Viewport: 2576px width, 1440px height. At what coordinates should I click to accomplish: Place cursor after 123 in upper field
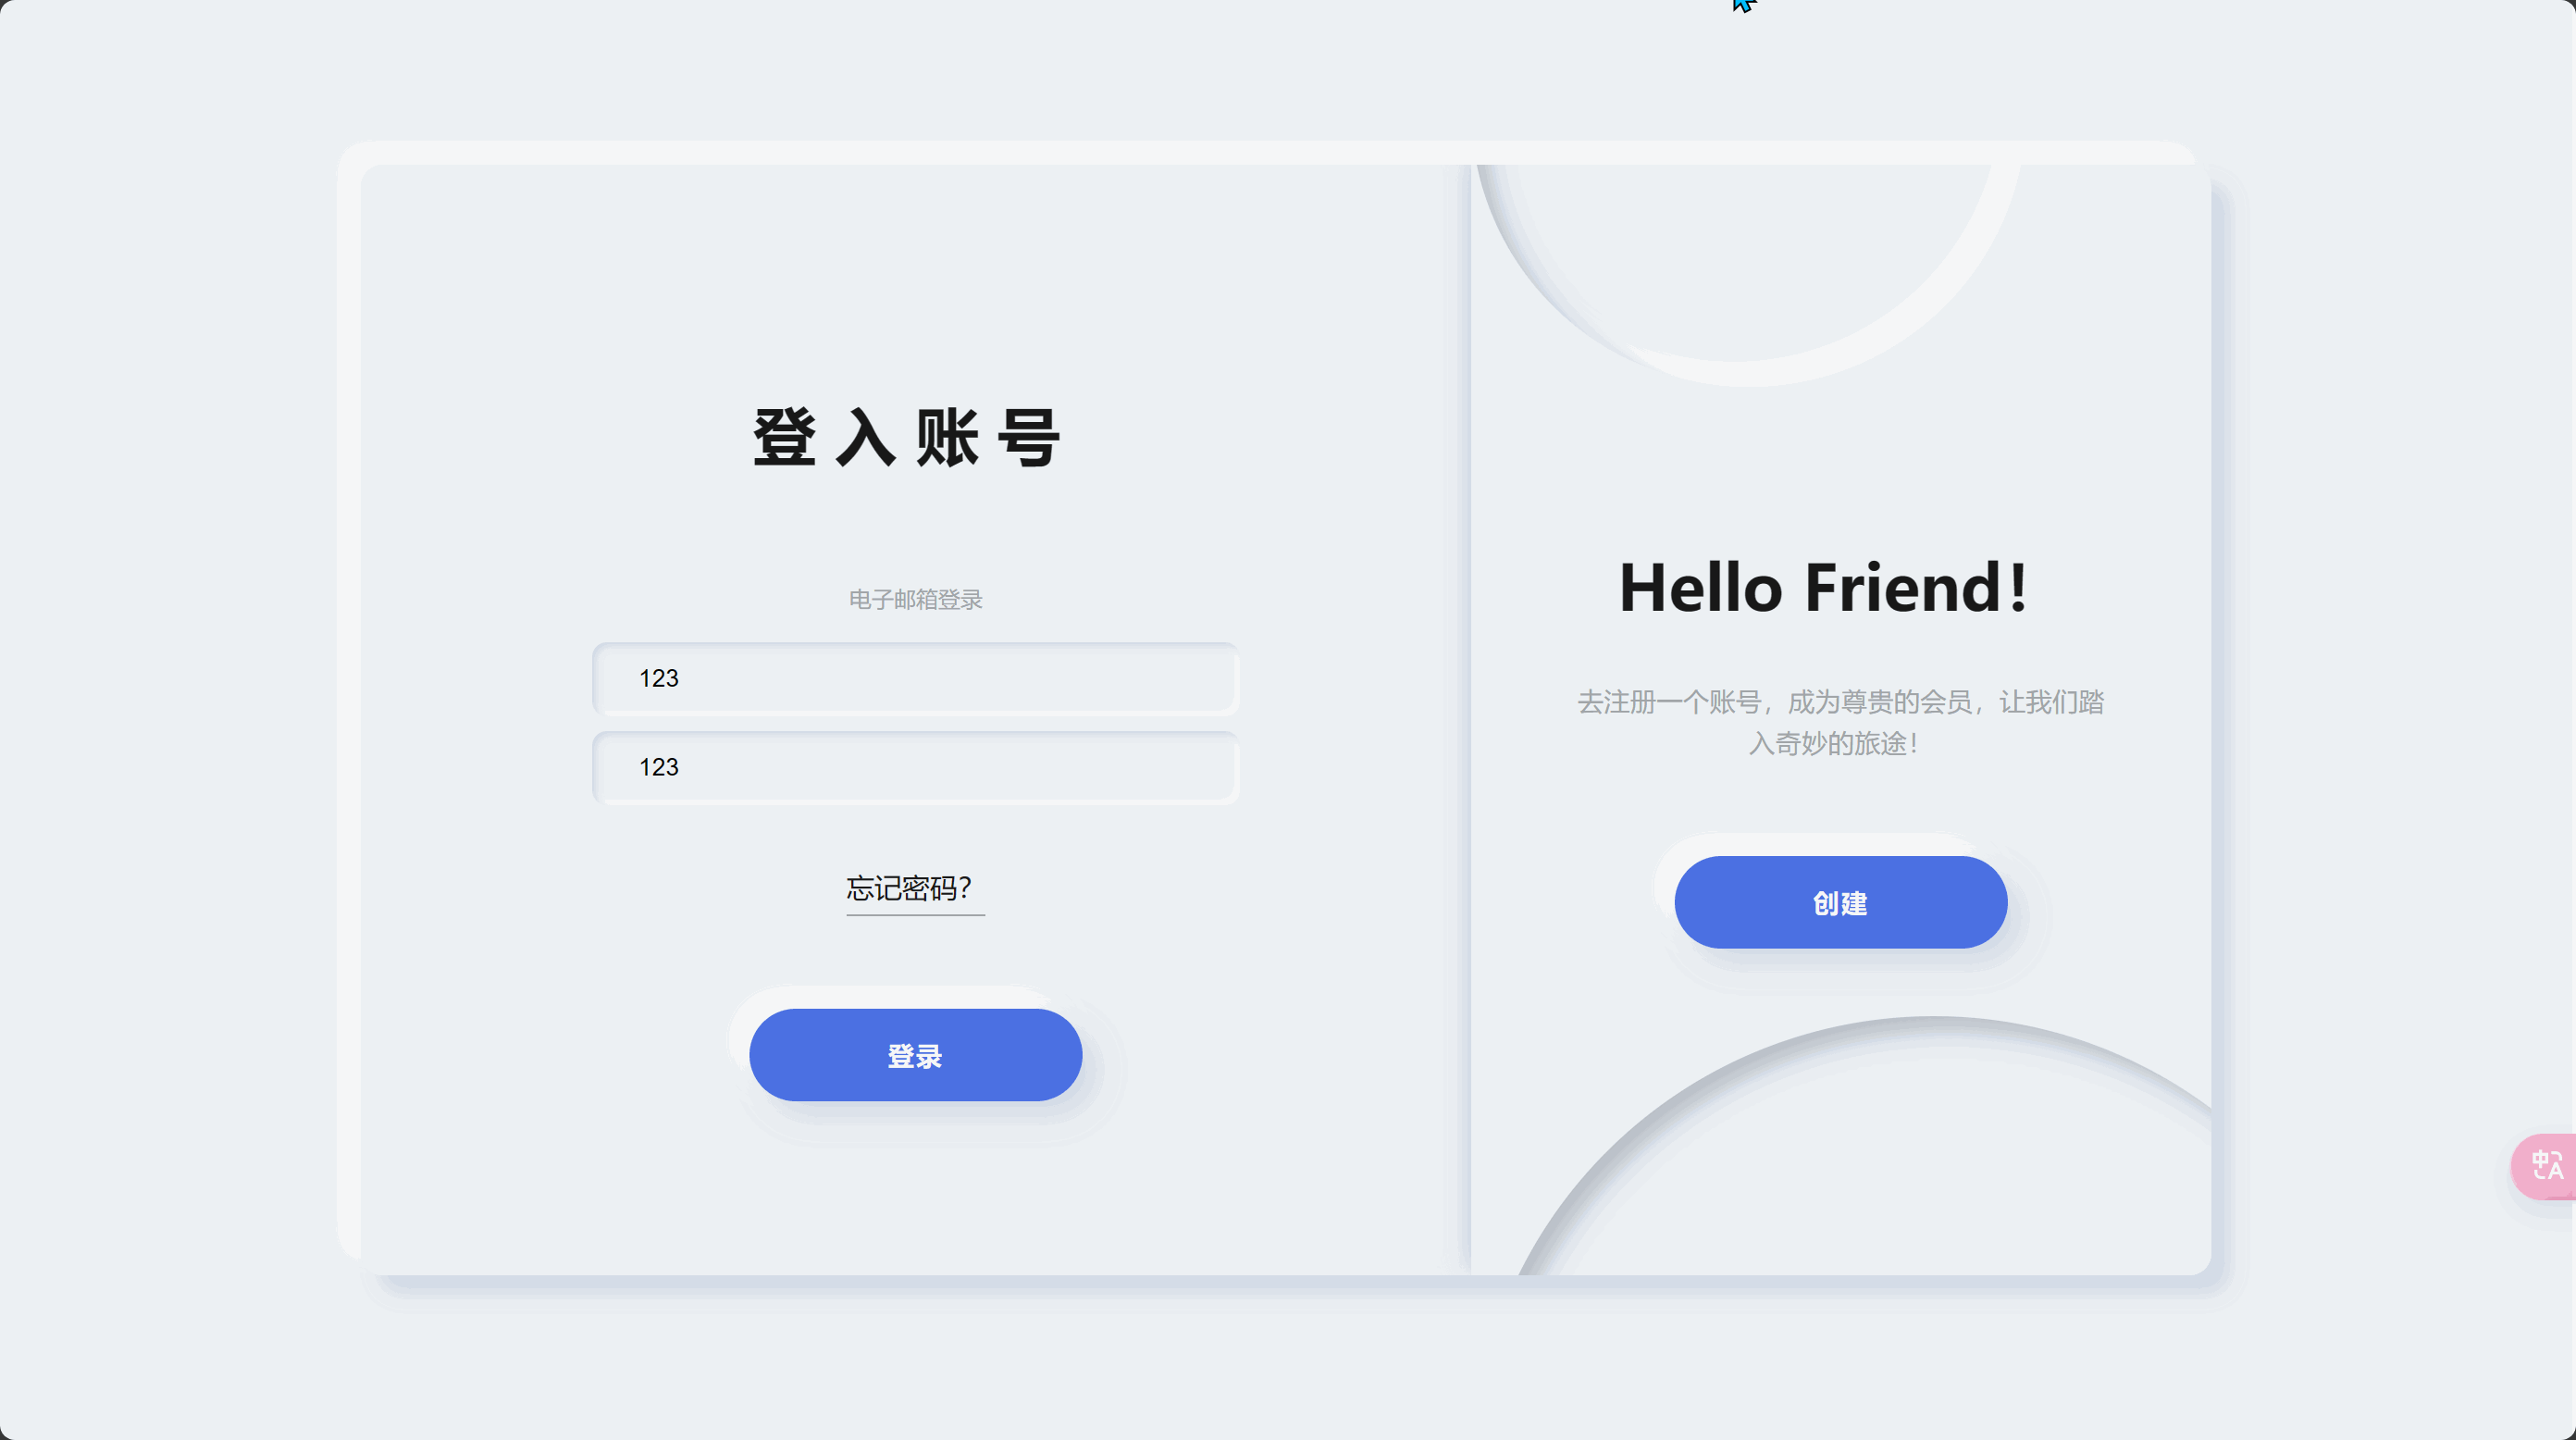point(681,679)
